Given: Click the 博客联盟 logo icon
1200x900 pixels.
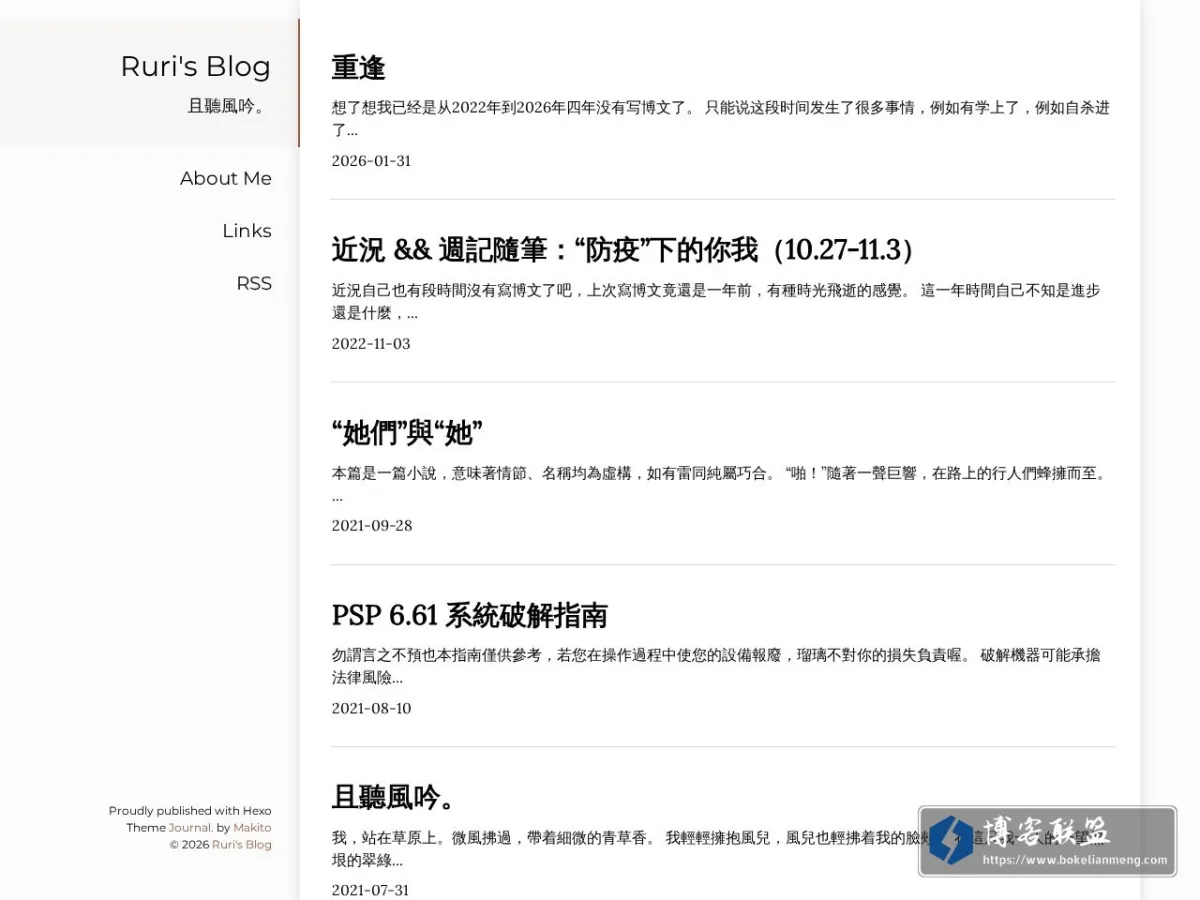Looking at the screenshot, I should [950, 840].
